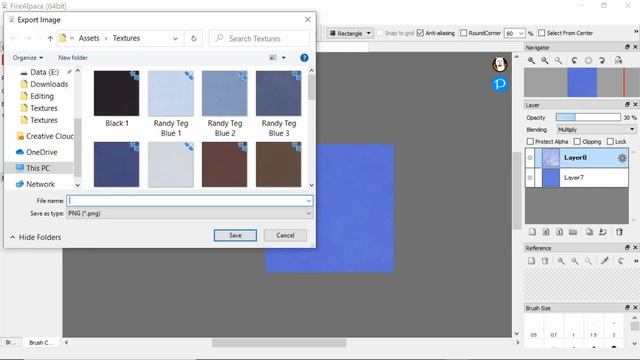This screenshot has width=640, height=360.
Task: Zoom out on Reference image
Action: 575,261
